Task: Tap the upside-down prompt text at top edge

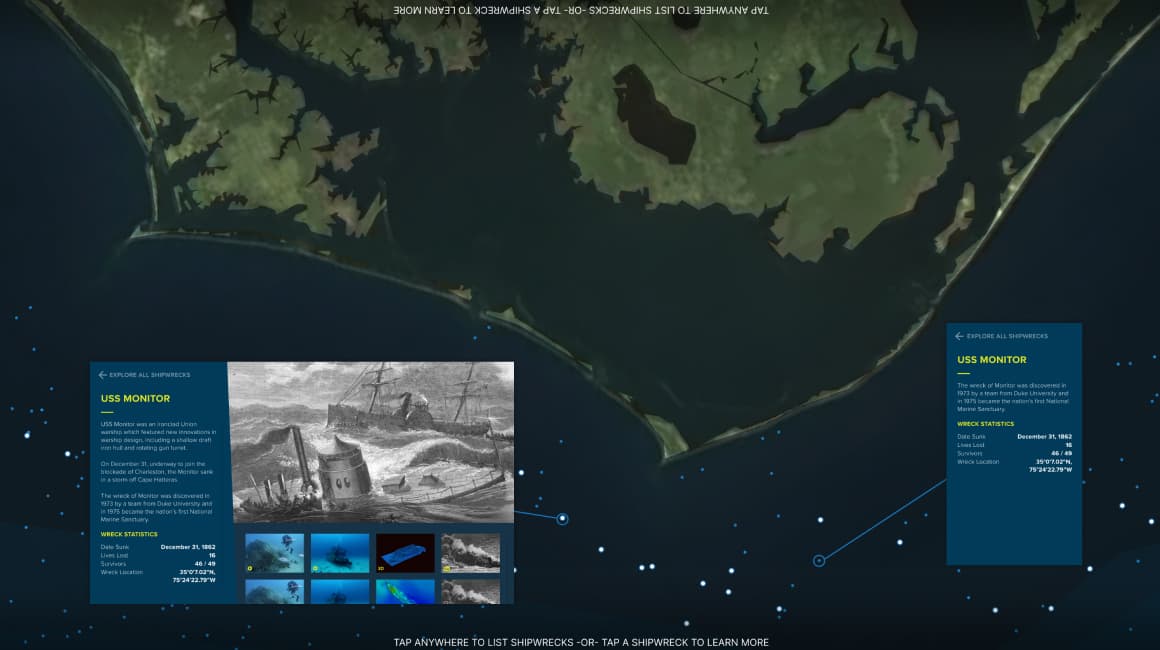Action: [581, 9]
